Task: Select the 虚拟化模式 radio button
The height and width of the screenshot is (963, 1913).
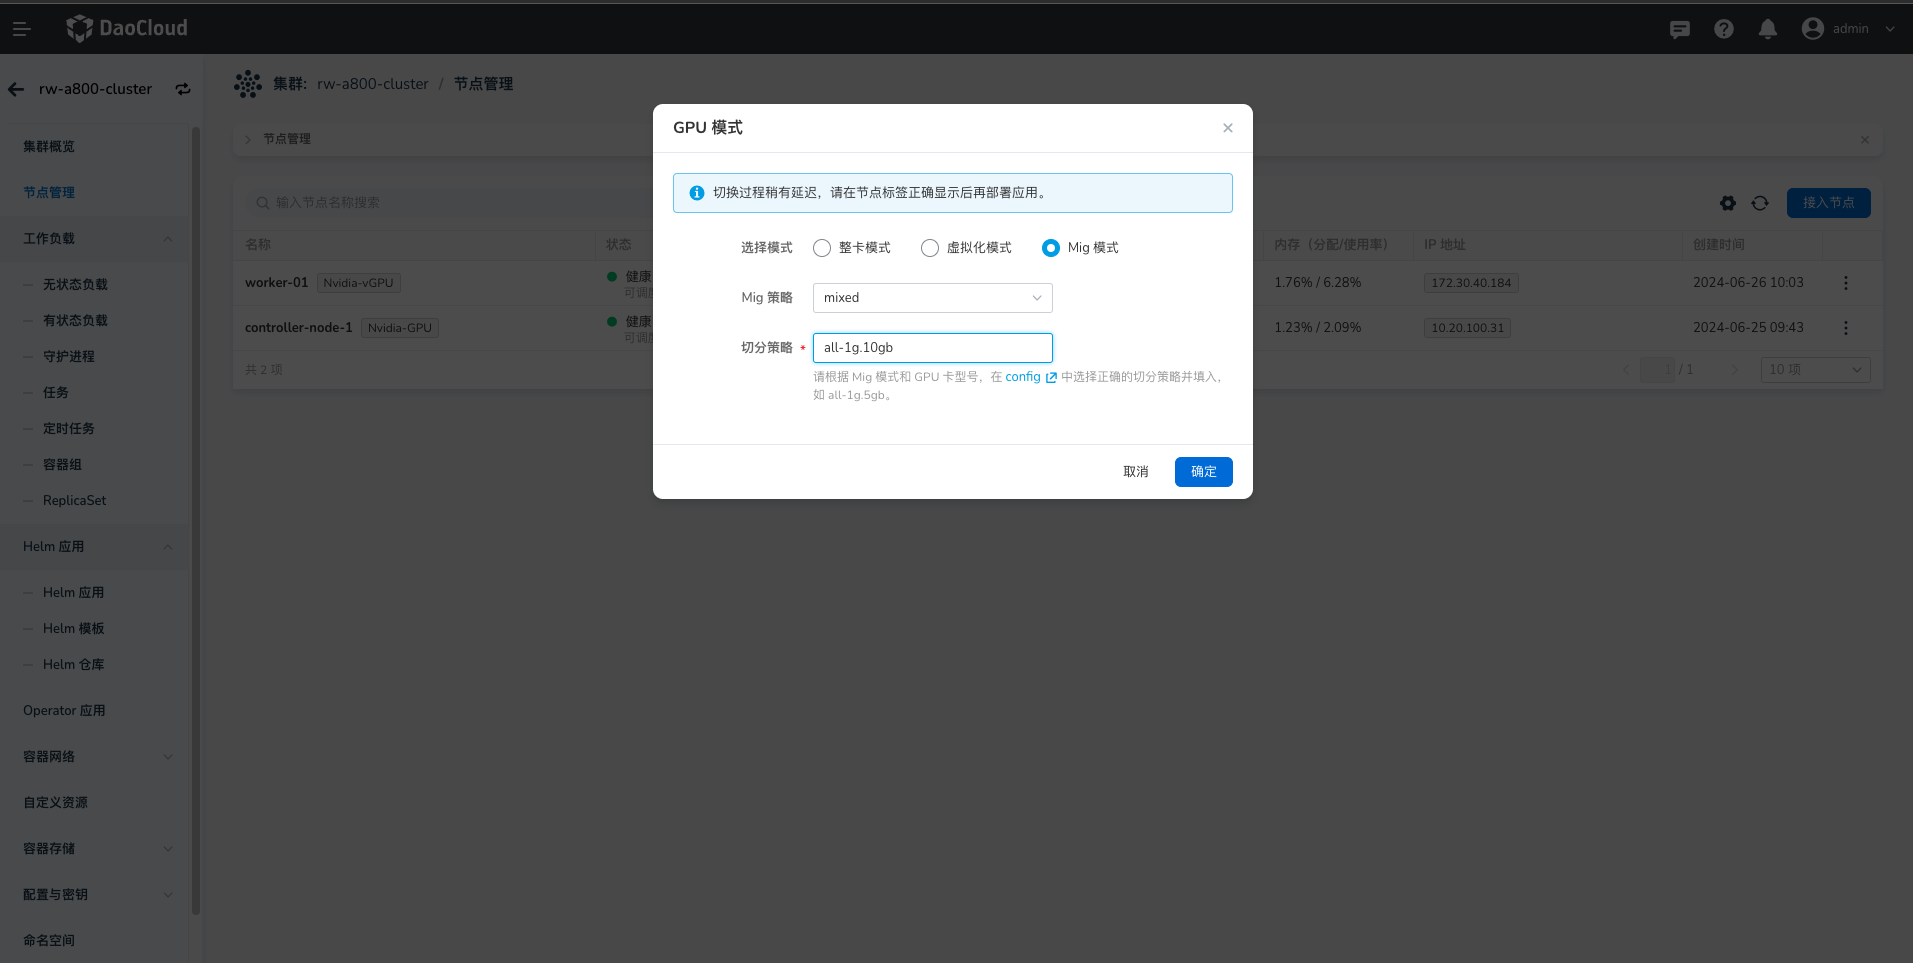Action: point(930,248)
